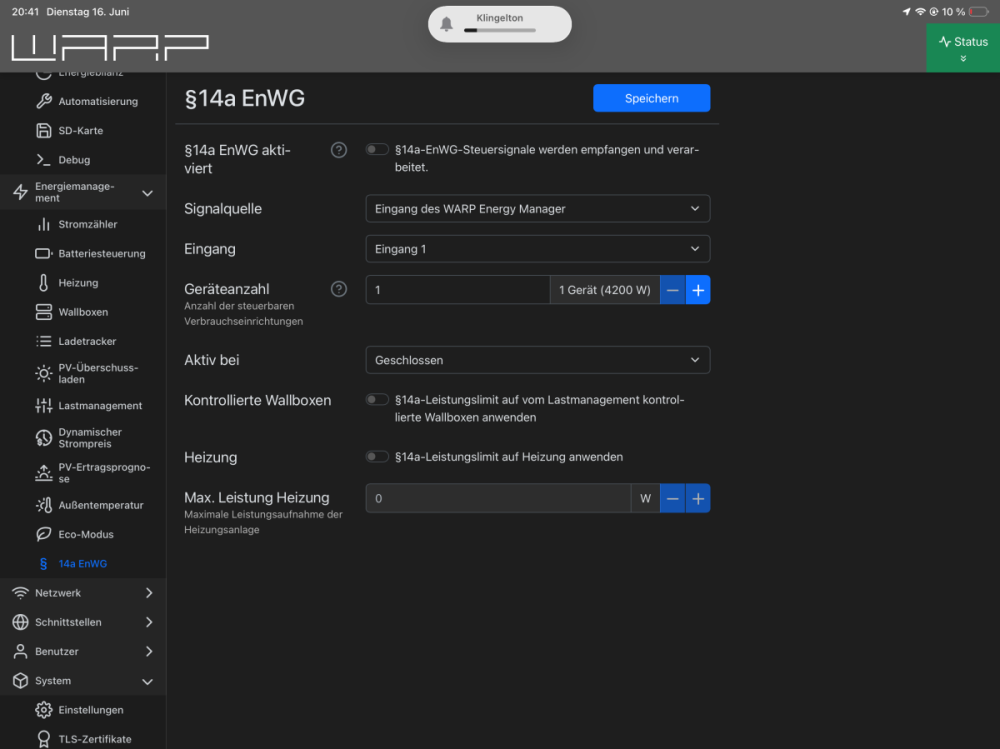Click the WARP logo

110,47
